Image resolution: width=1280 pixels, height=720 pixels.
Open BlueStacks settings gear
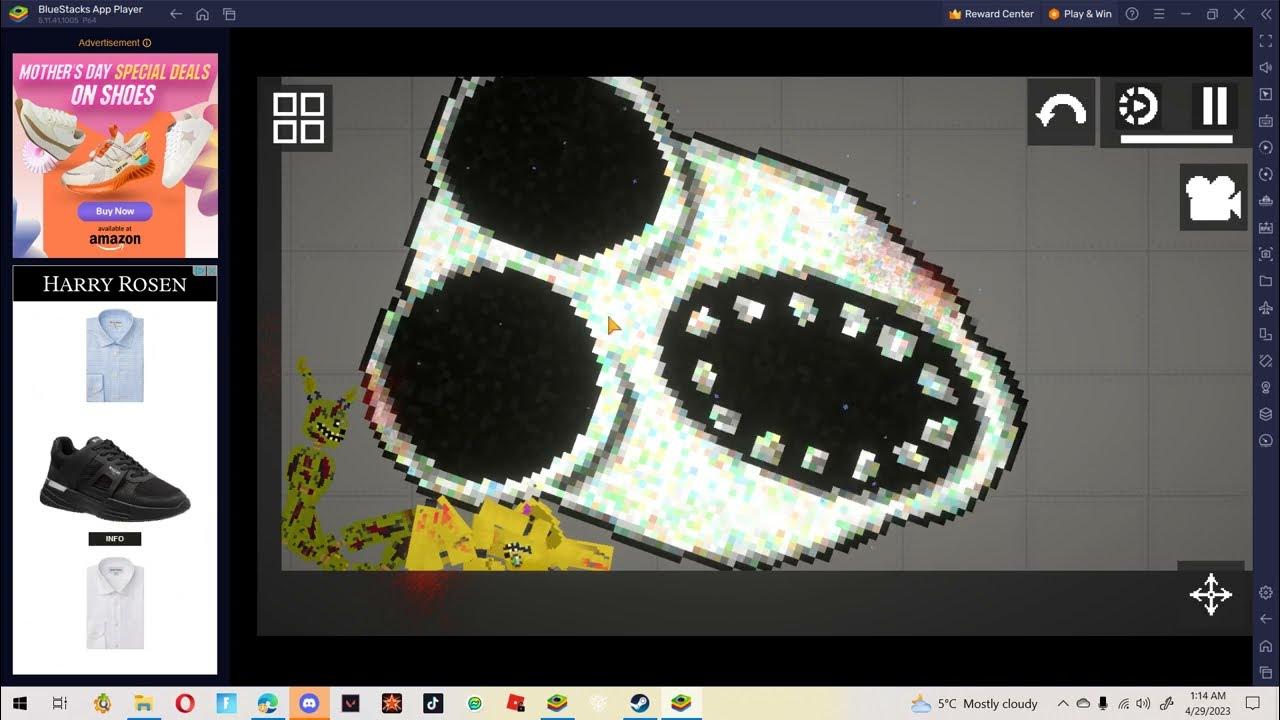click(1266, 592)
